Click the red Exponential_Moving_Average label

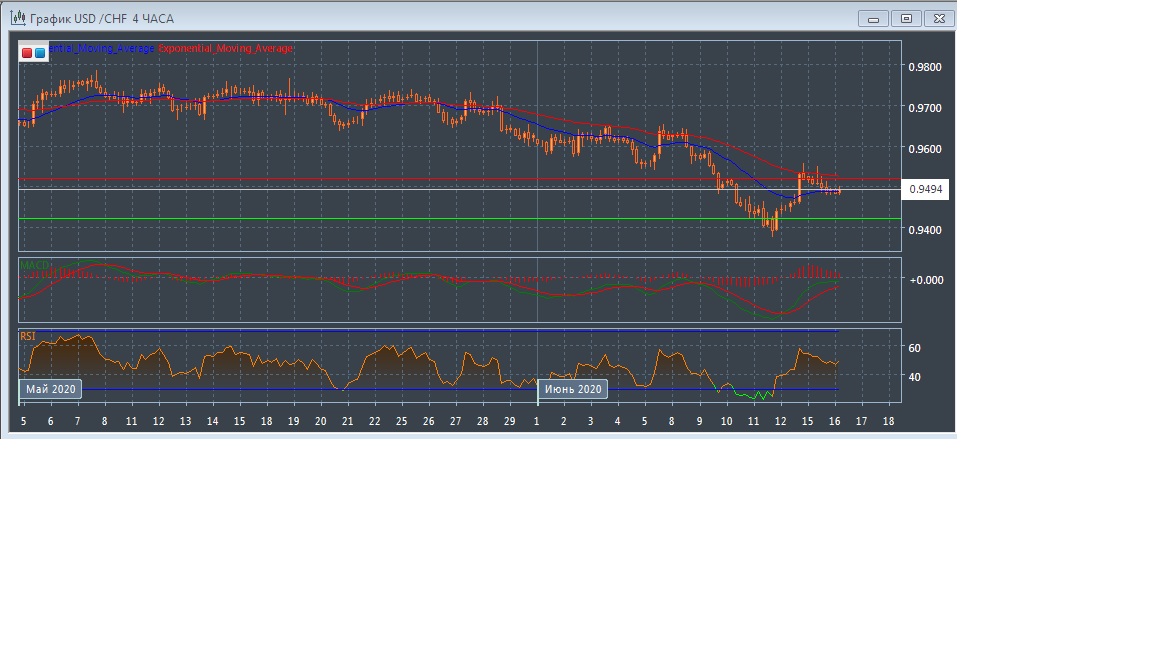(x=226, y=48)
